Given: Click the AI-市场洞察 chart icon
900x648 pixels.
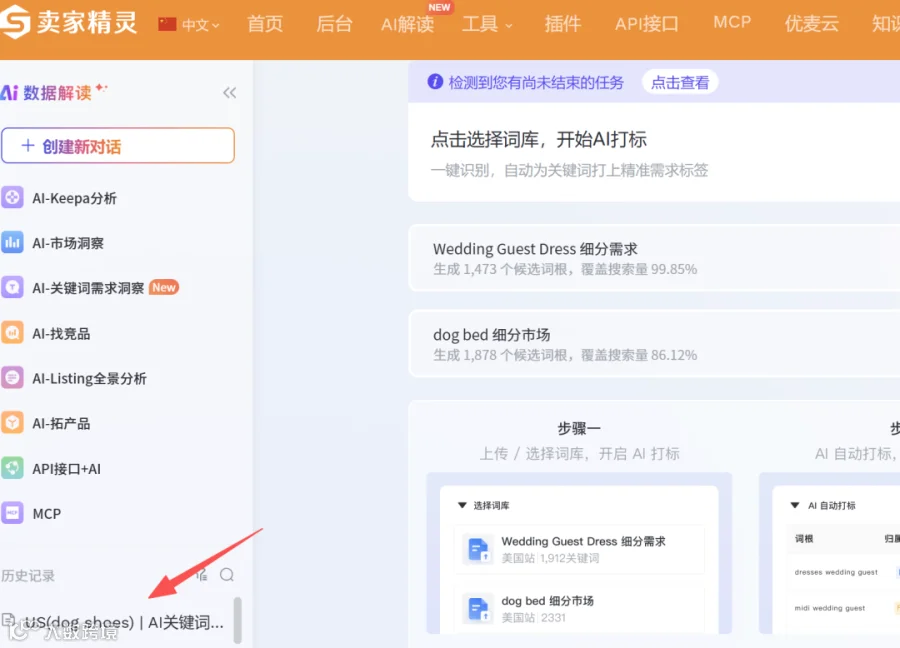Looking at the screenshot, I should (12, 242).
